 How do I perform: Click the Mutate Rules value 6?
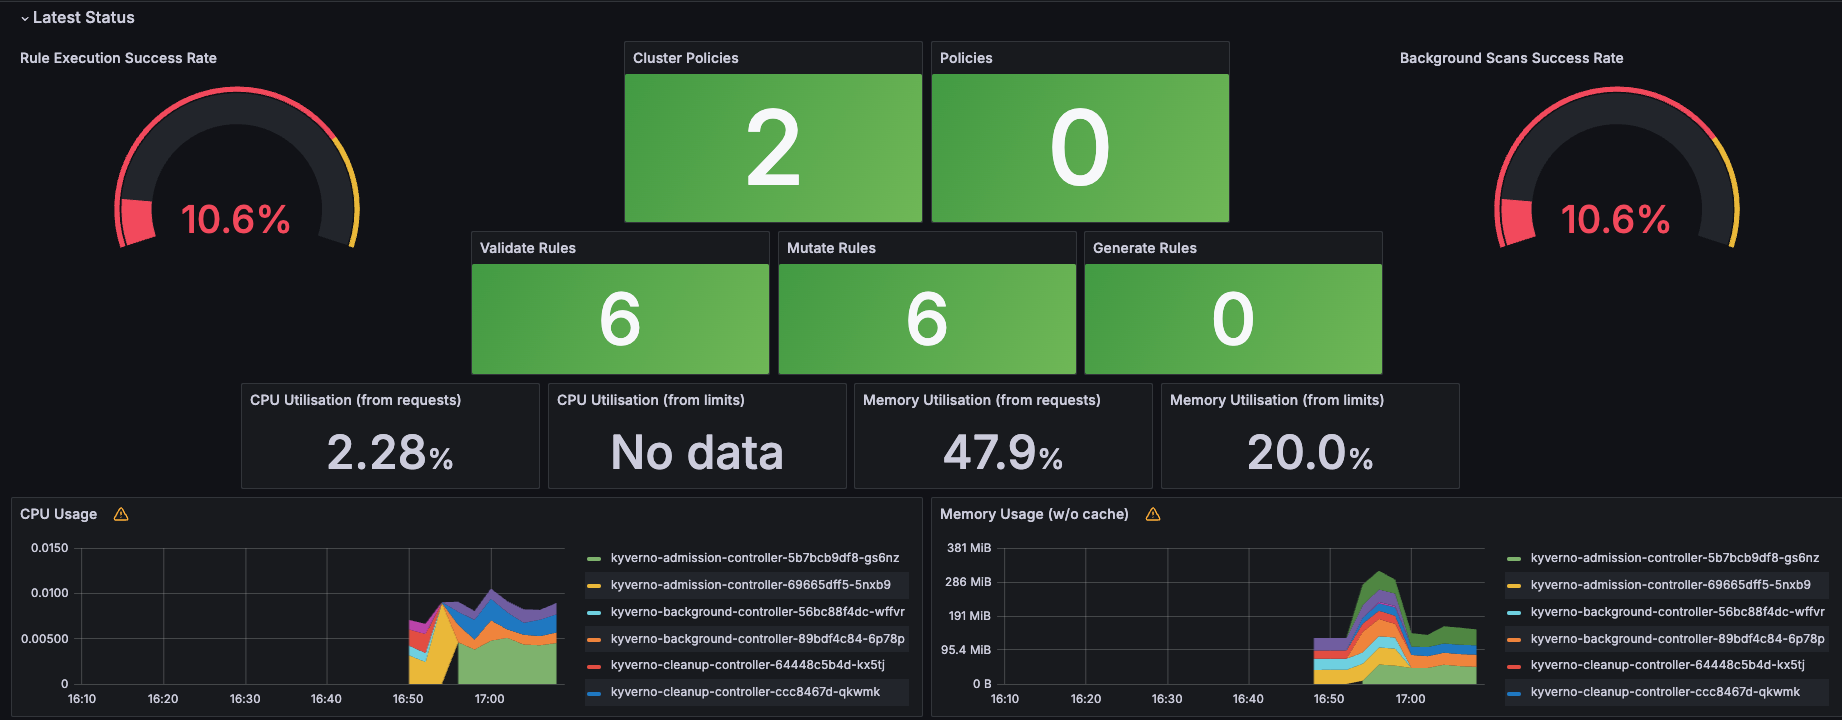(927, 320)
